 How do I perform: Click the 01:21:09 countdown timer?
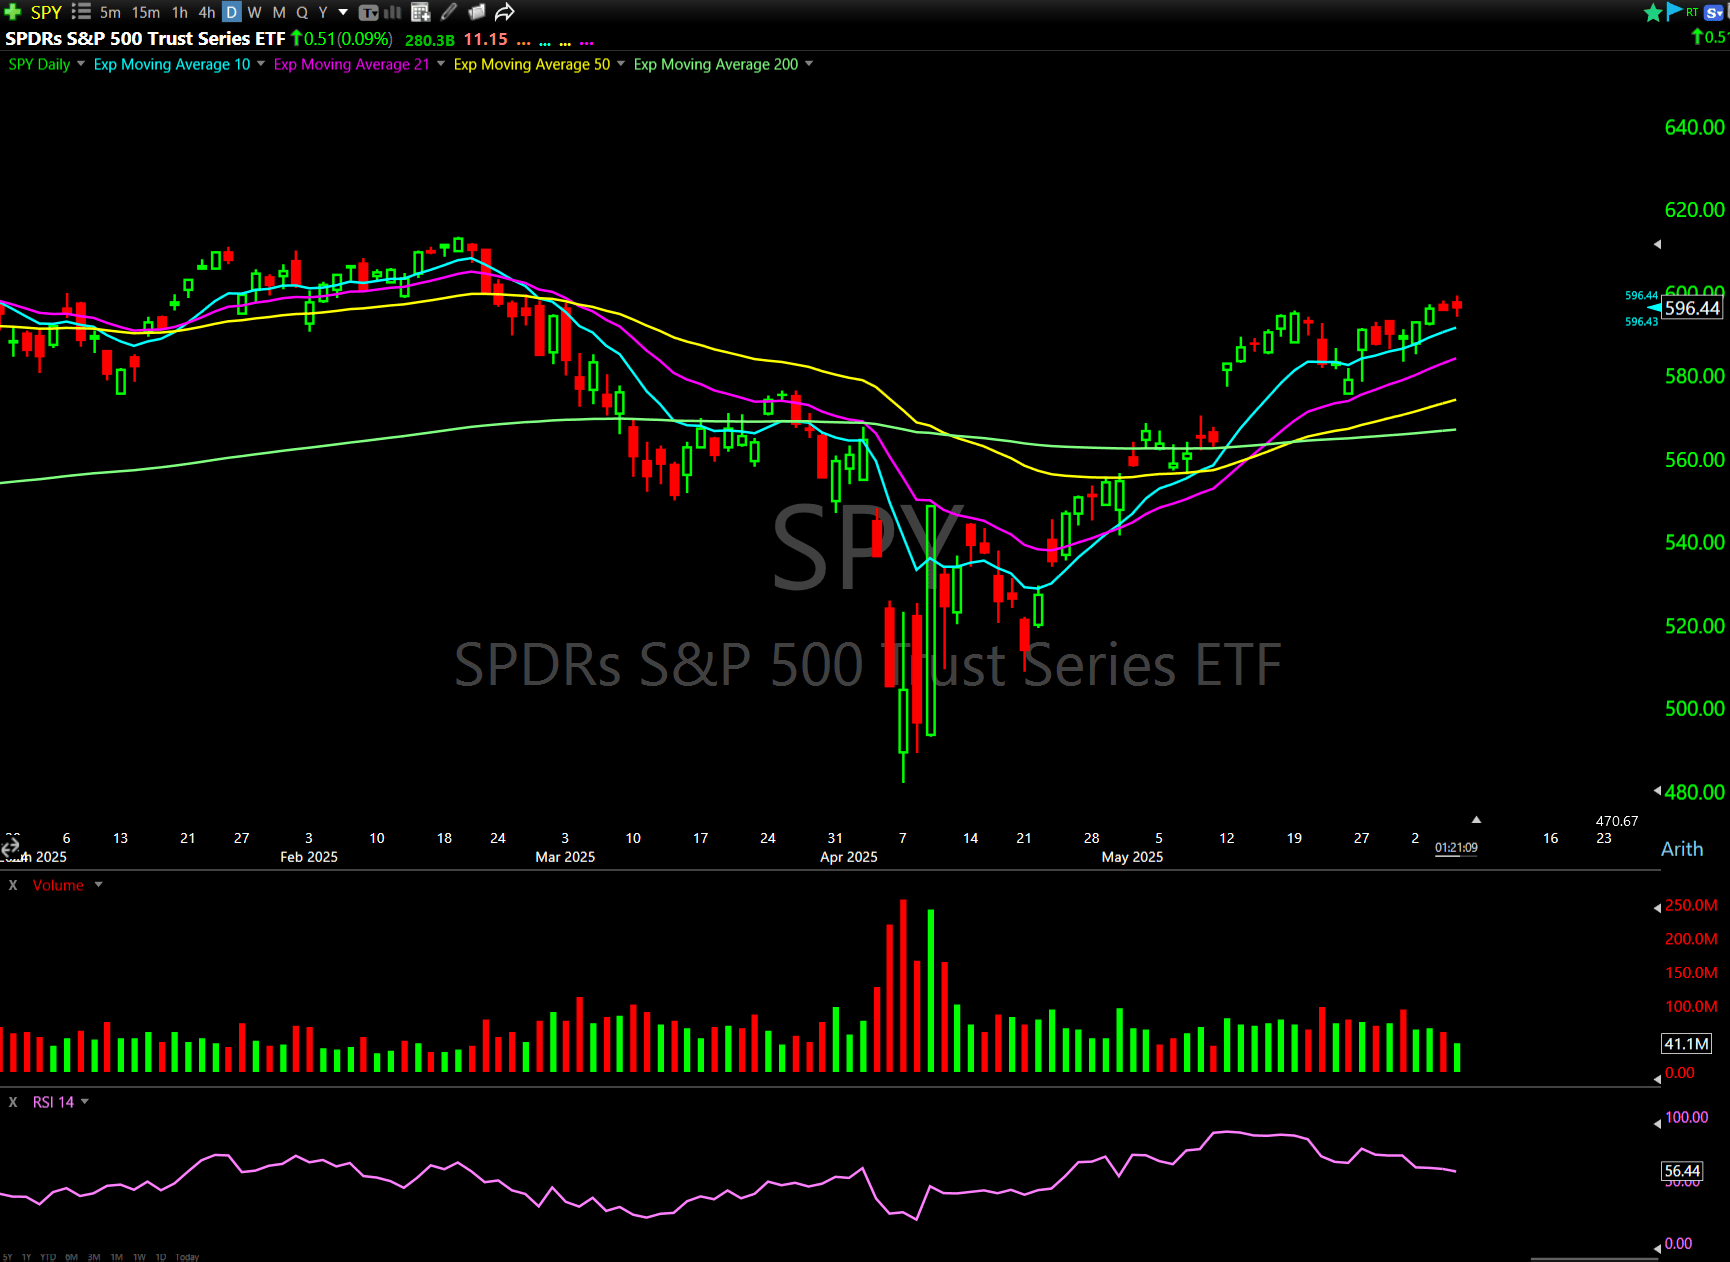tap(1456, 848)
